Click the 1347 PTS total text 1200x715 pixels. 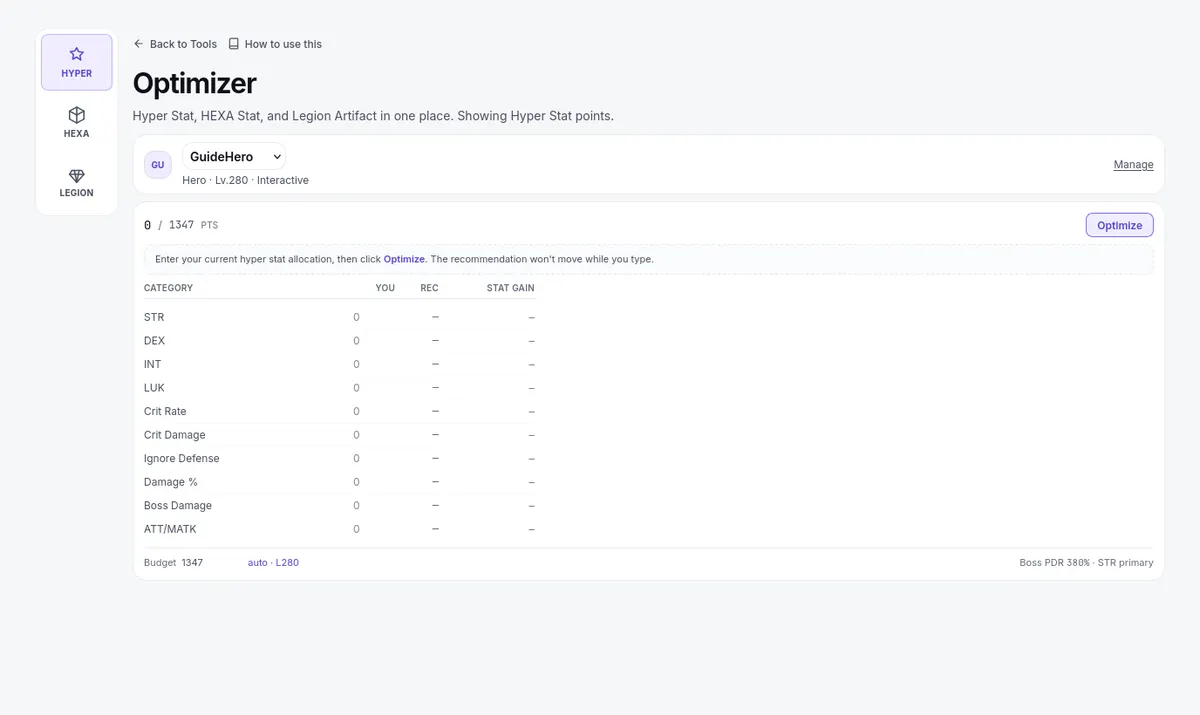coord(193,225)
